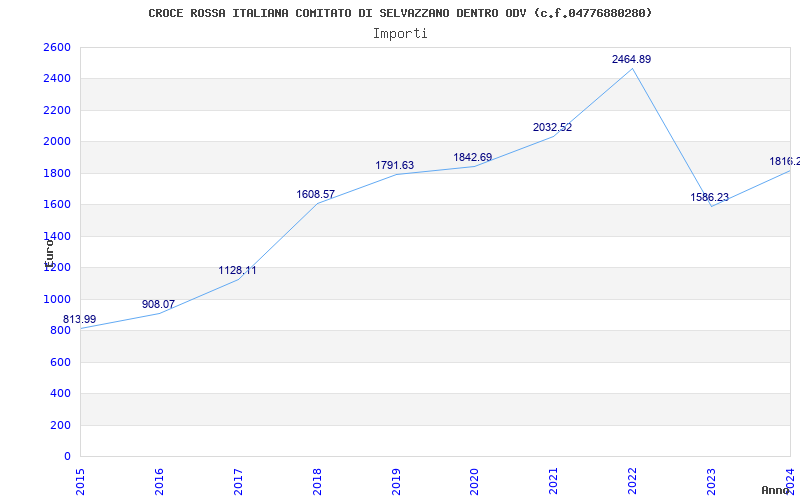Click the 2032.52 data label
Screen dimensions: 800x500
(x=553, y=128)
